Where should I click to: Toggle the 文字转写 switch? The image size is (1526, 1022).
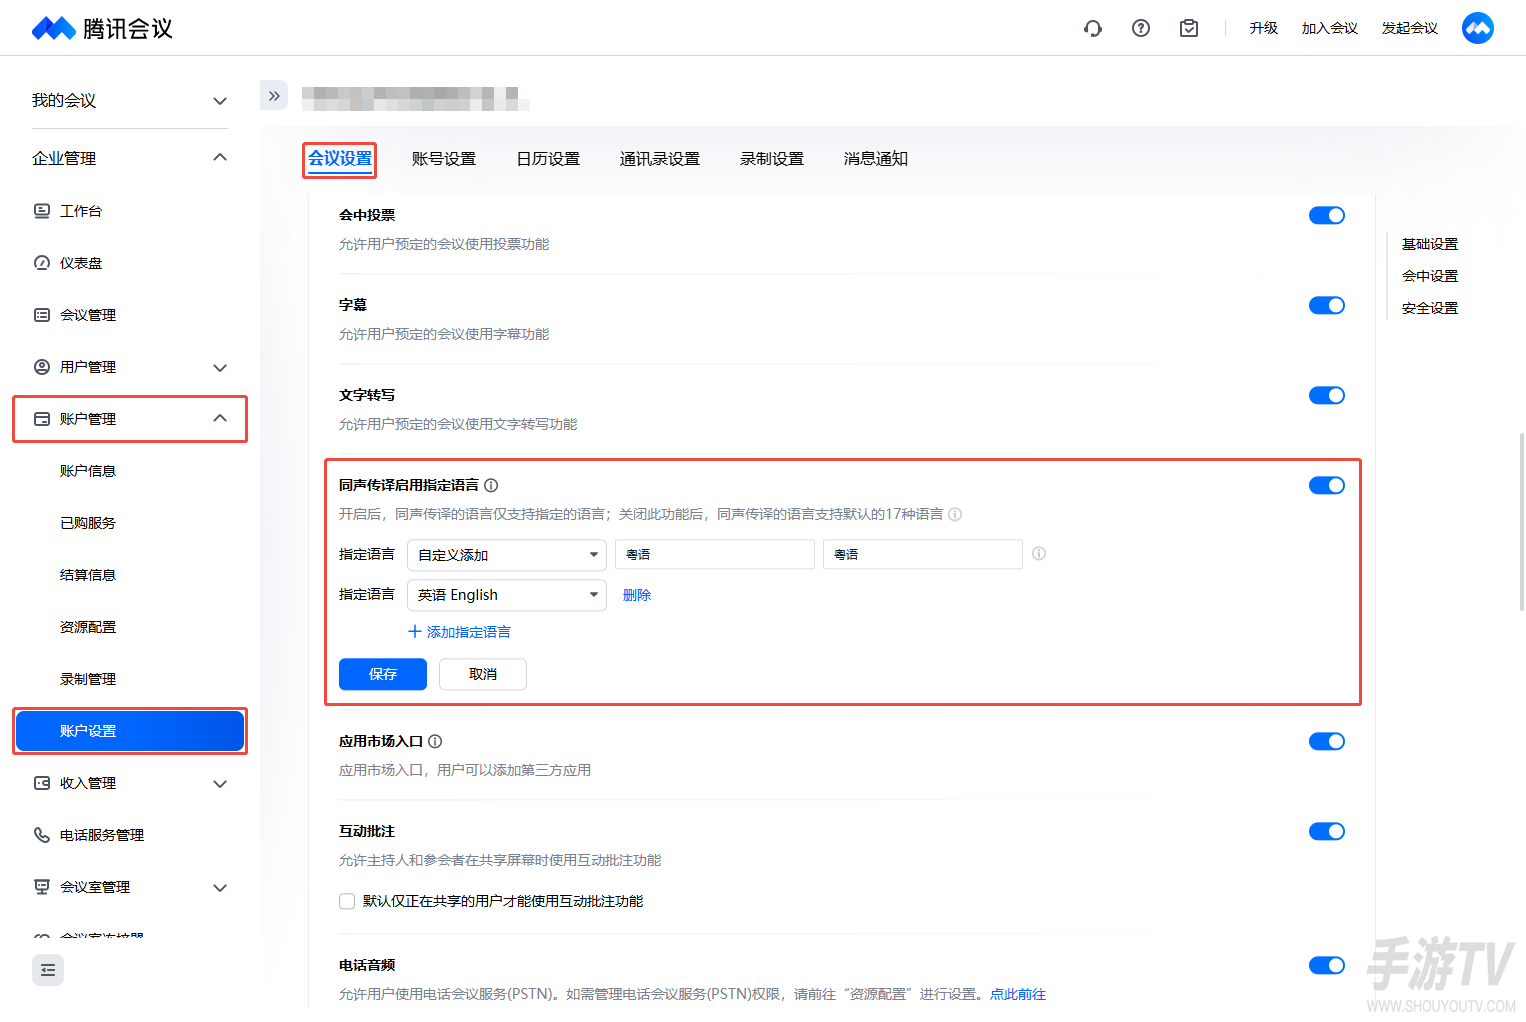coord(1327,395)
